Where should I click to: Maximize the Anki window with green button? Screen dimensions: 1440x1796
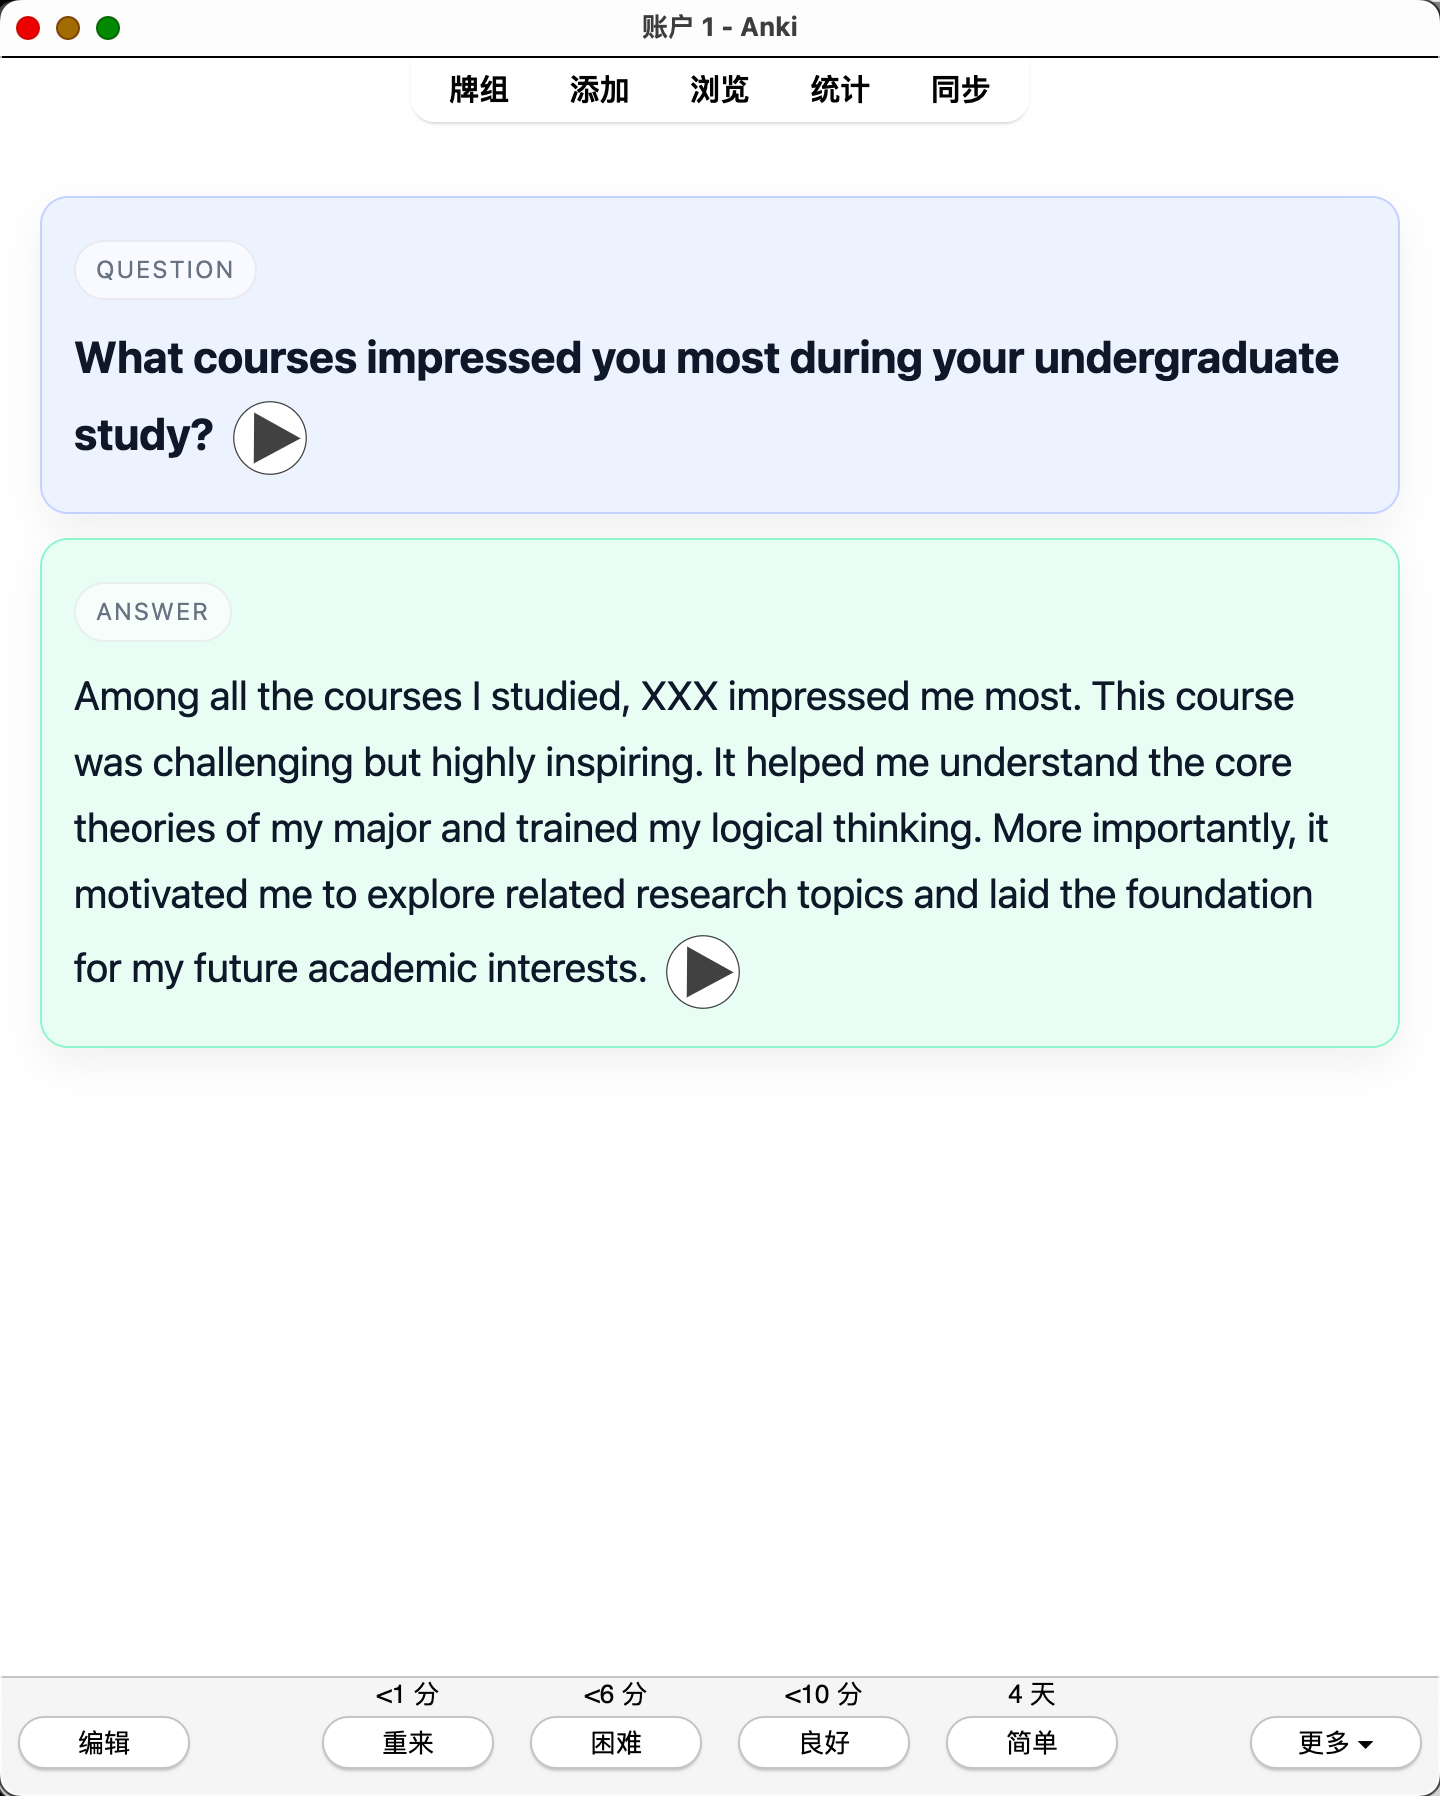[x=108, y=28]
